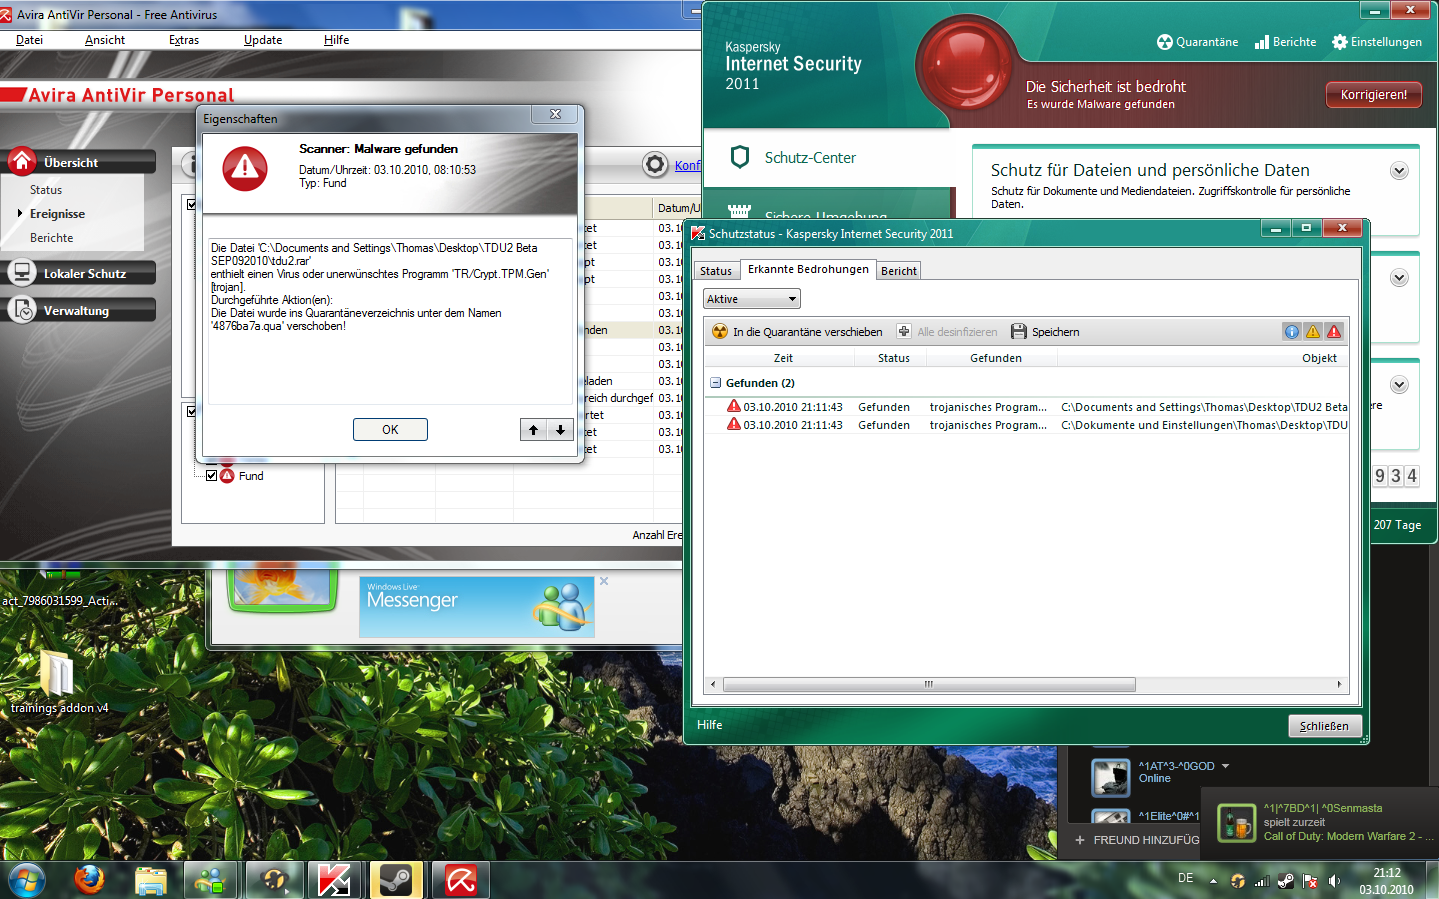Select Berichte item in Avira sidebar
Viewport: 1439px width, 899px height.
(52, 238)
